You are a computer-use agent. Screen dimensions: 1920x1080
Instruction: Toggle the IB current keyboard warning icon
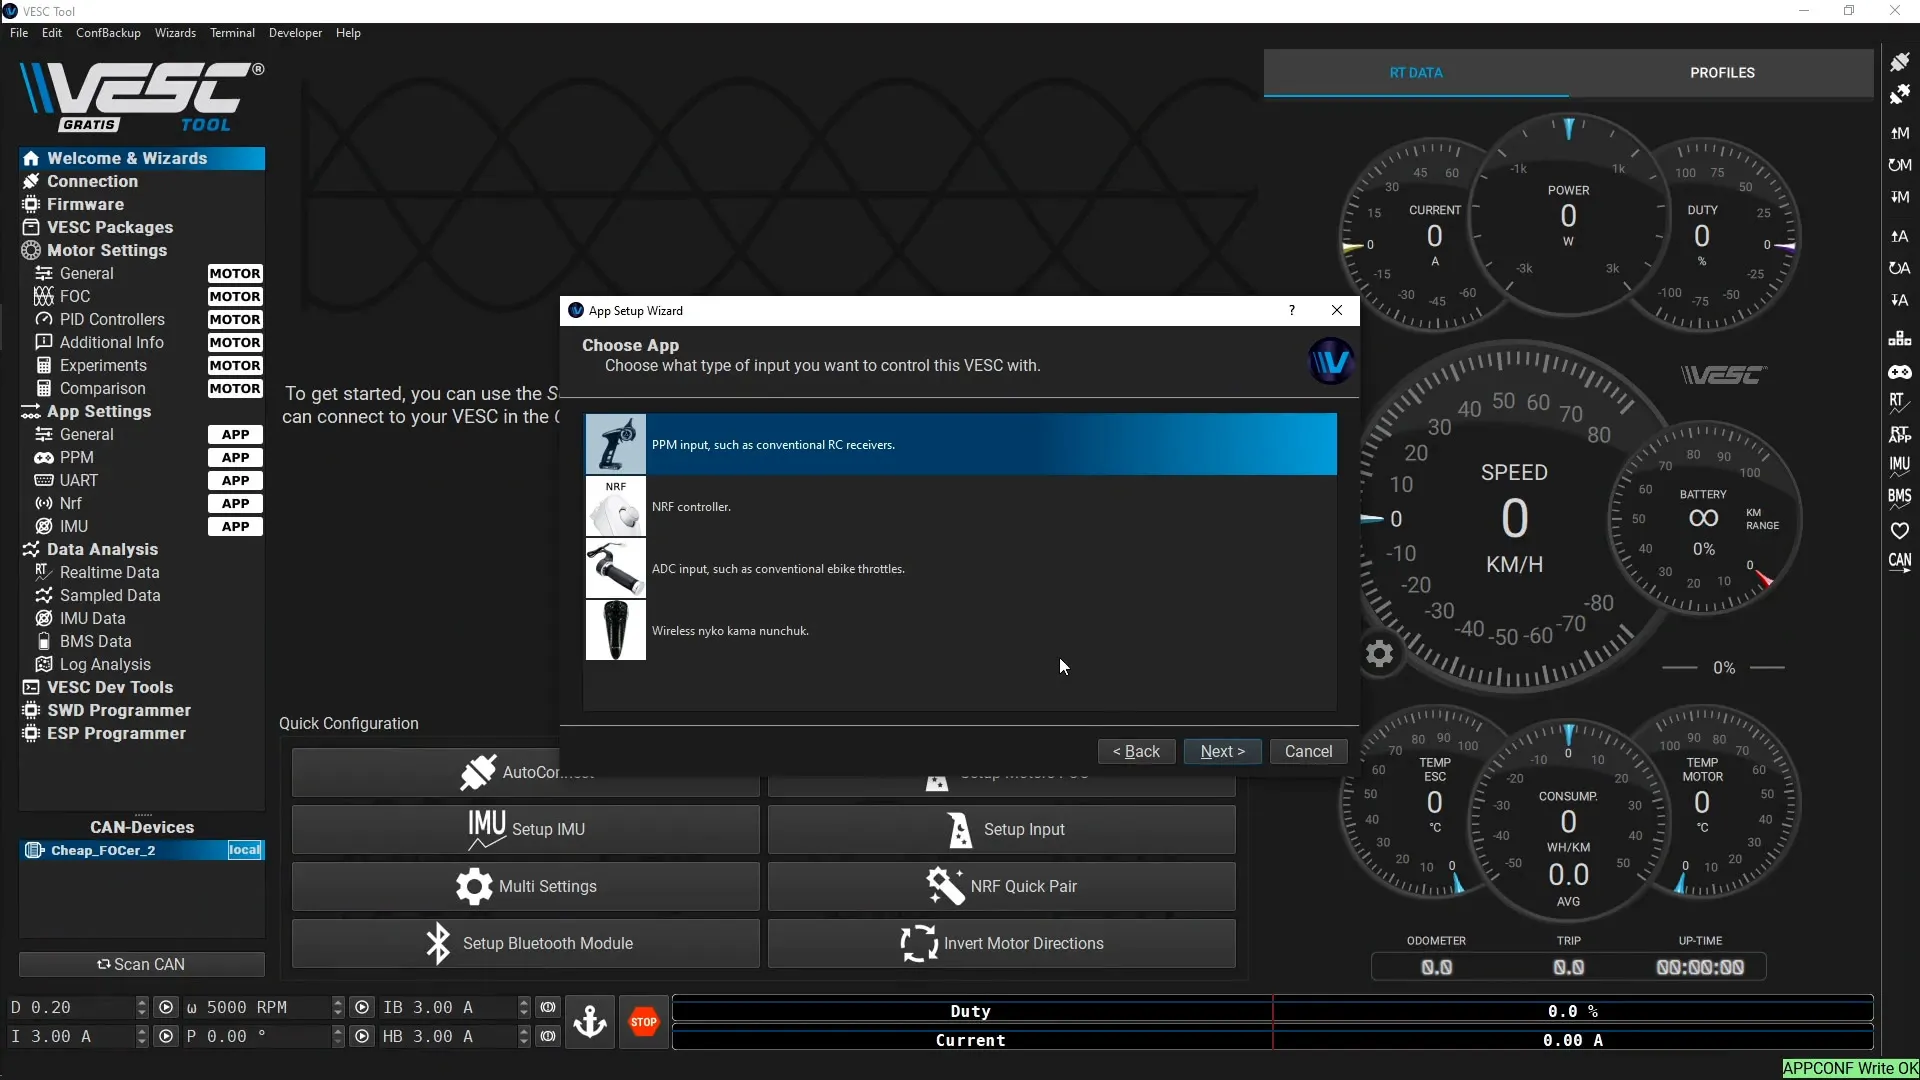(548, 1007)
